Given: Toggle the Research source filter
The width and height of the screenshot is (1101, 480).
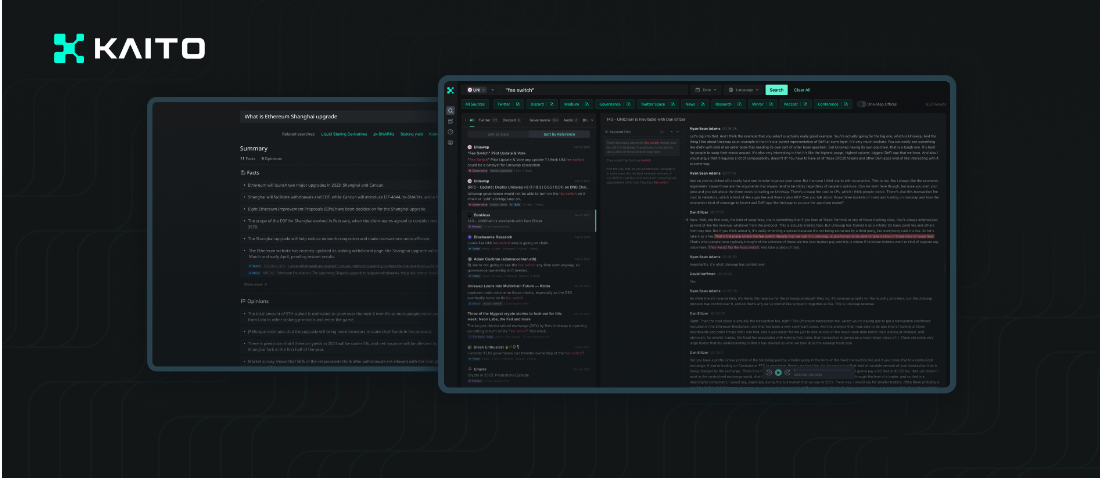Looking at the screenshot, I should pyautogui.click(x=728, y=104).
